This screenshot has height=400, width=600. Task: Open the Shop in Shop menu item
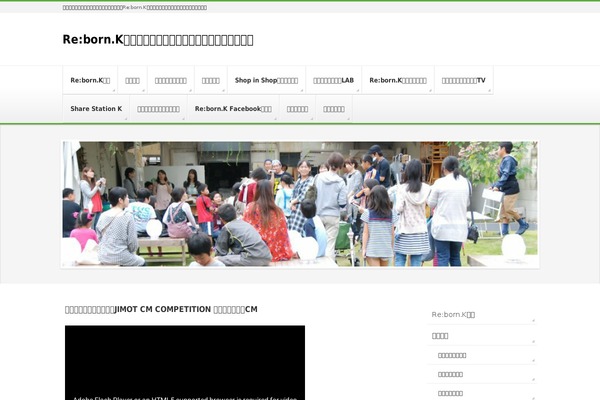(266, 80)
